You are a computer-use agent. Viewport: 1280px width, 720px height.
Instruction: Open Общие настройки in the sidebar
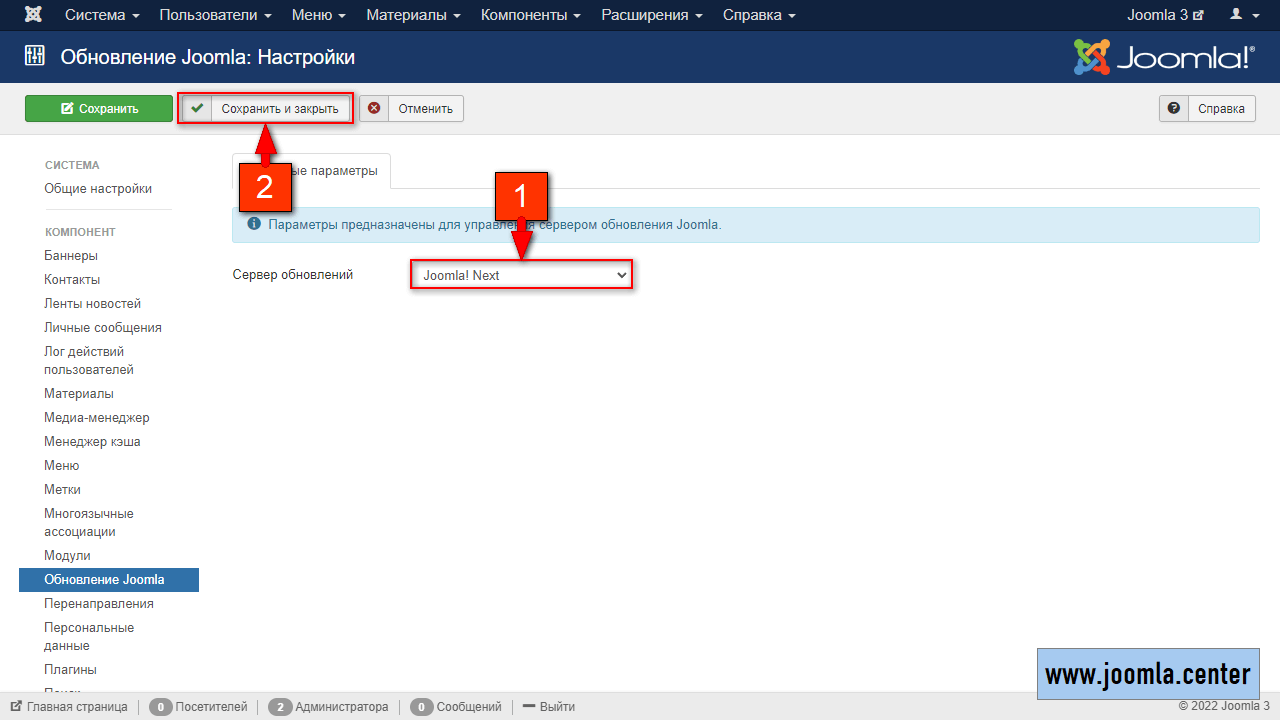[x=98, y=188]
